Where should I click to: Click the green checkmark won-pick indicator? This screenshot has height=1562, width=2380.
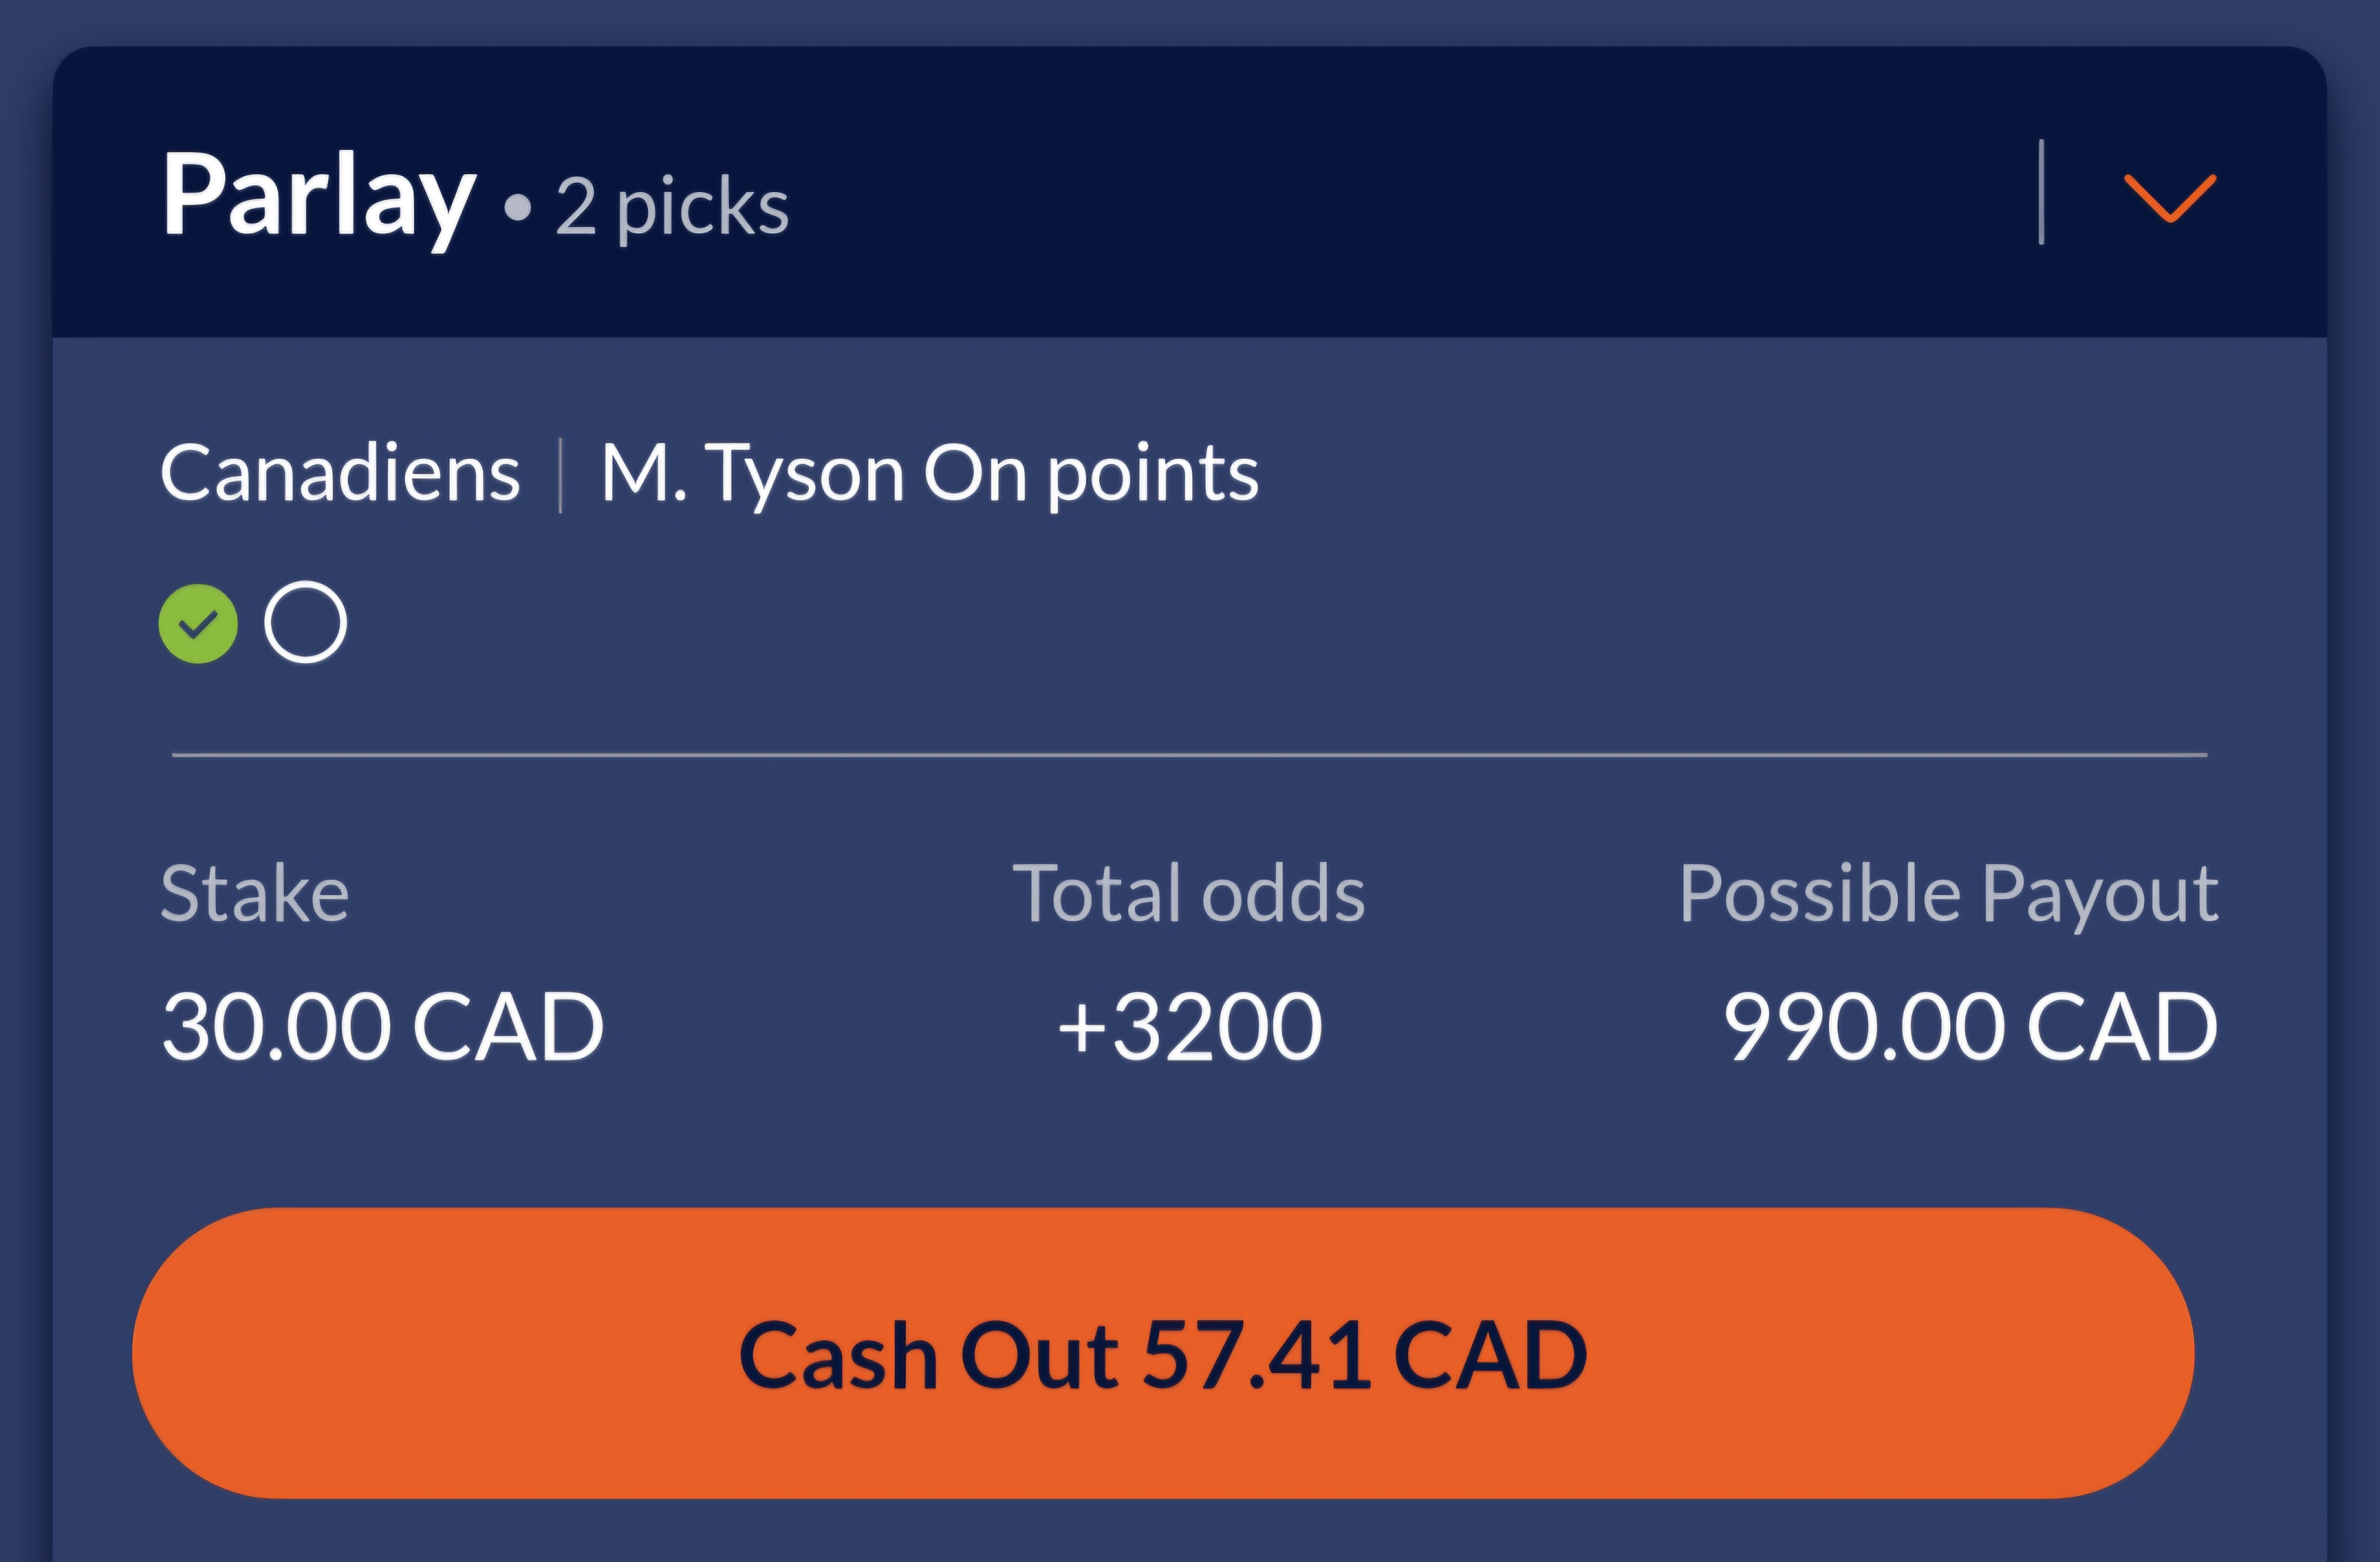pos(198,624)
